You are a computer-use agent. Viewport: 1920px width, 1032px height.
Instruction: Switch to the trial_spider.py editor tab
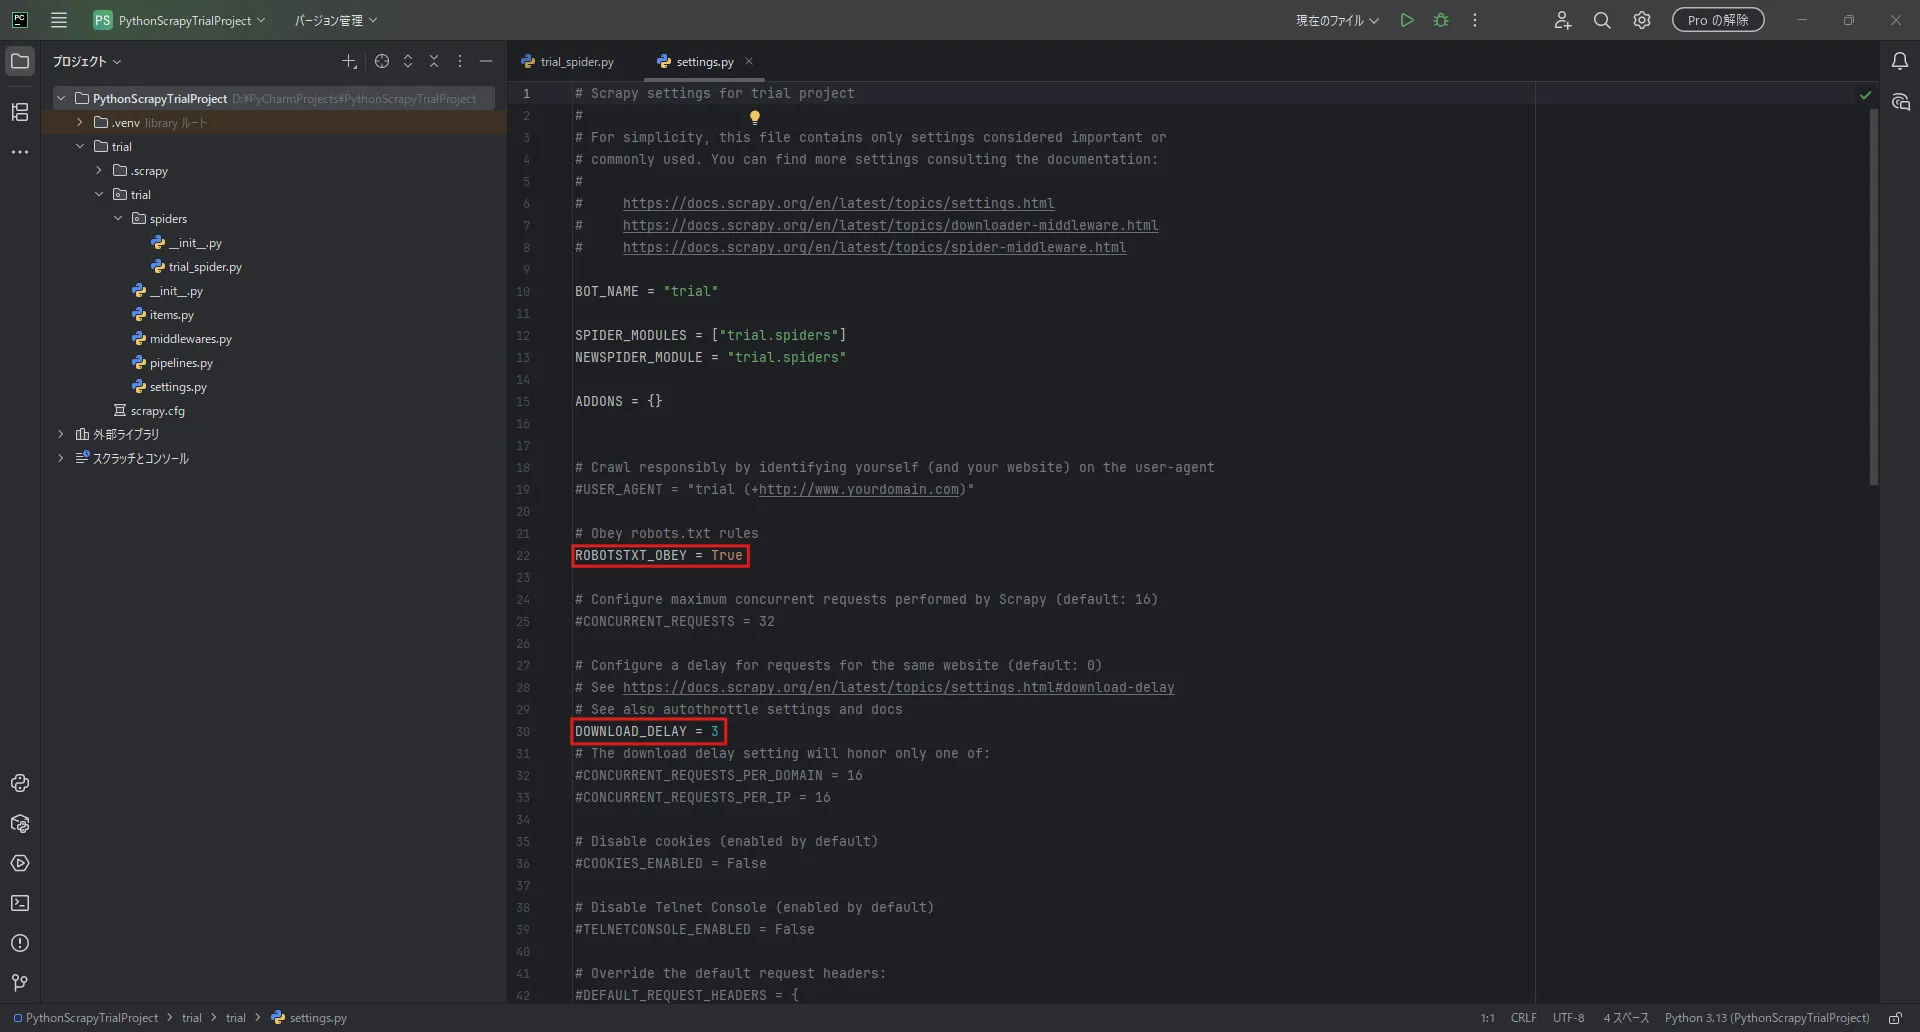click(x=568, y=62)
